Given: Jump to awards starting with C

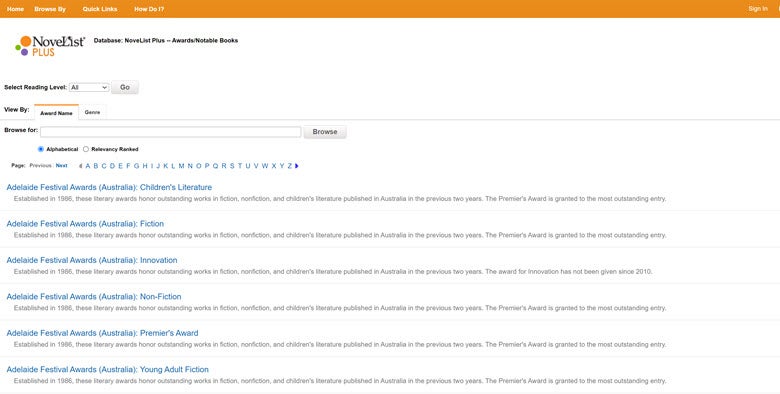Looking at the screenshot, I should tap(104, 166).
